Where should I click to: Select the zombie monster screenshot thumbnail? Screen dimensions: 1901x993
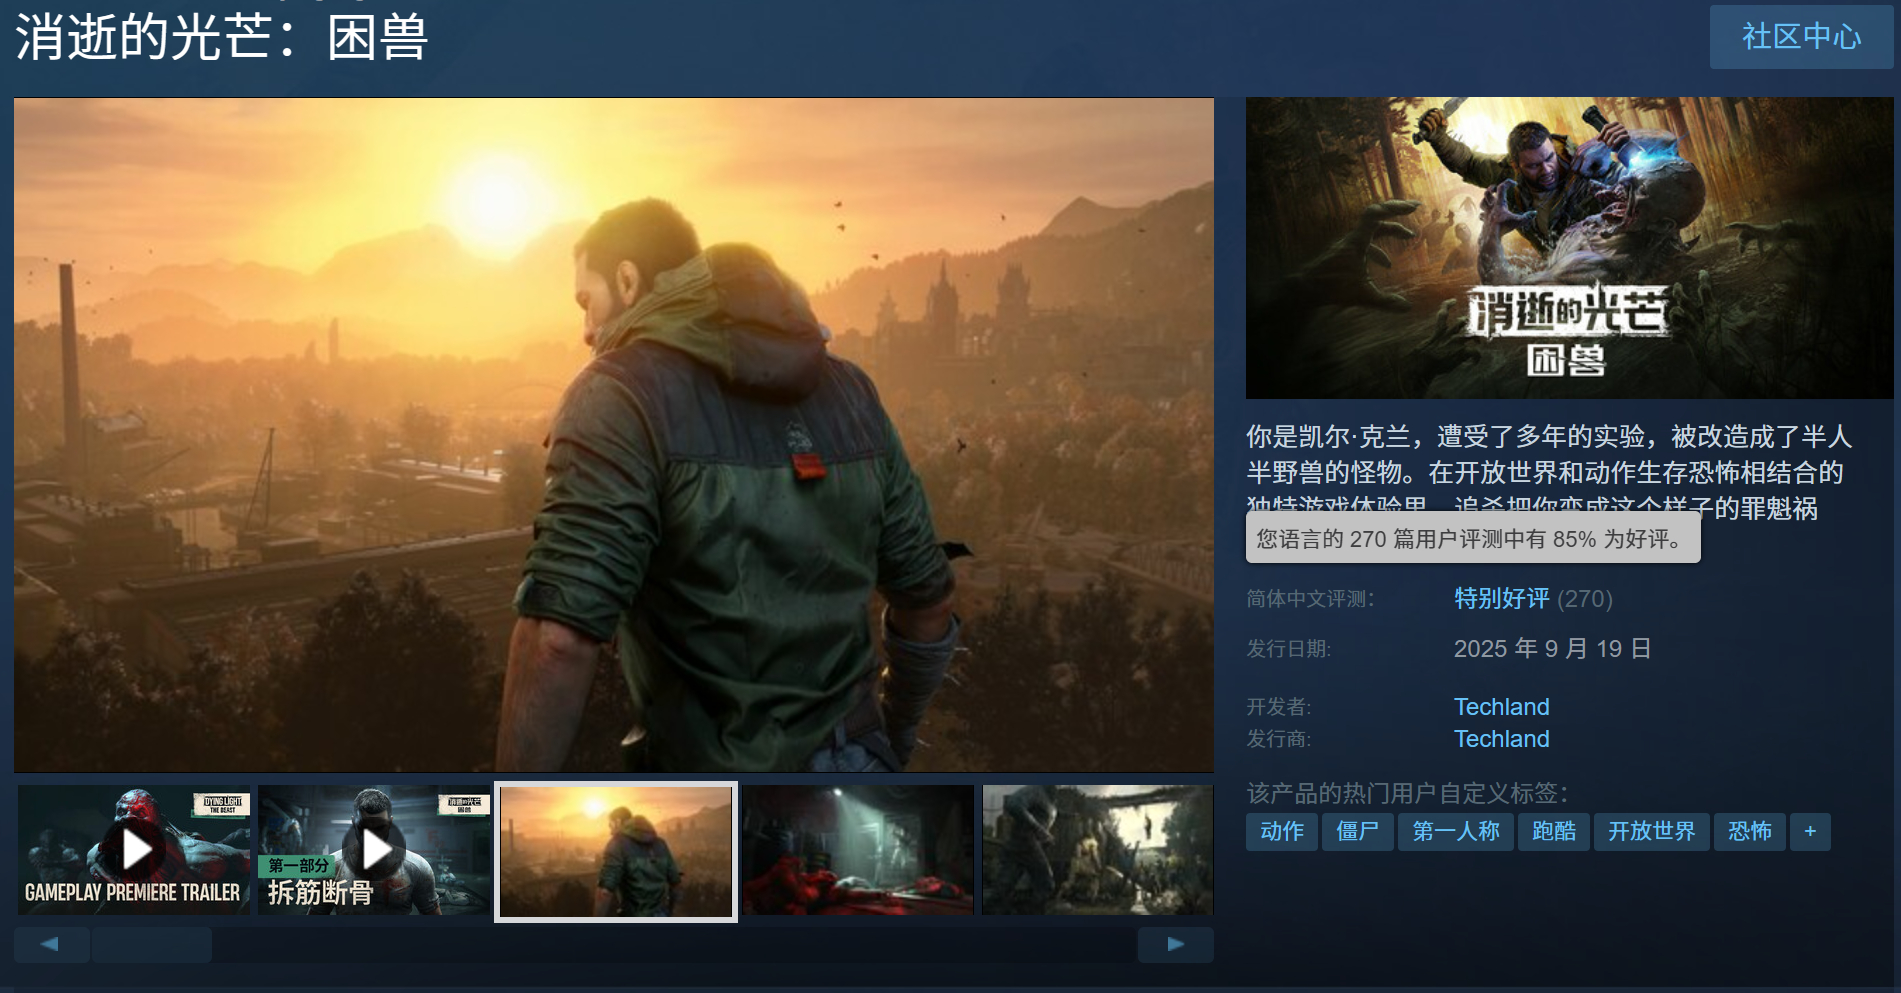tap(1097, 850)
